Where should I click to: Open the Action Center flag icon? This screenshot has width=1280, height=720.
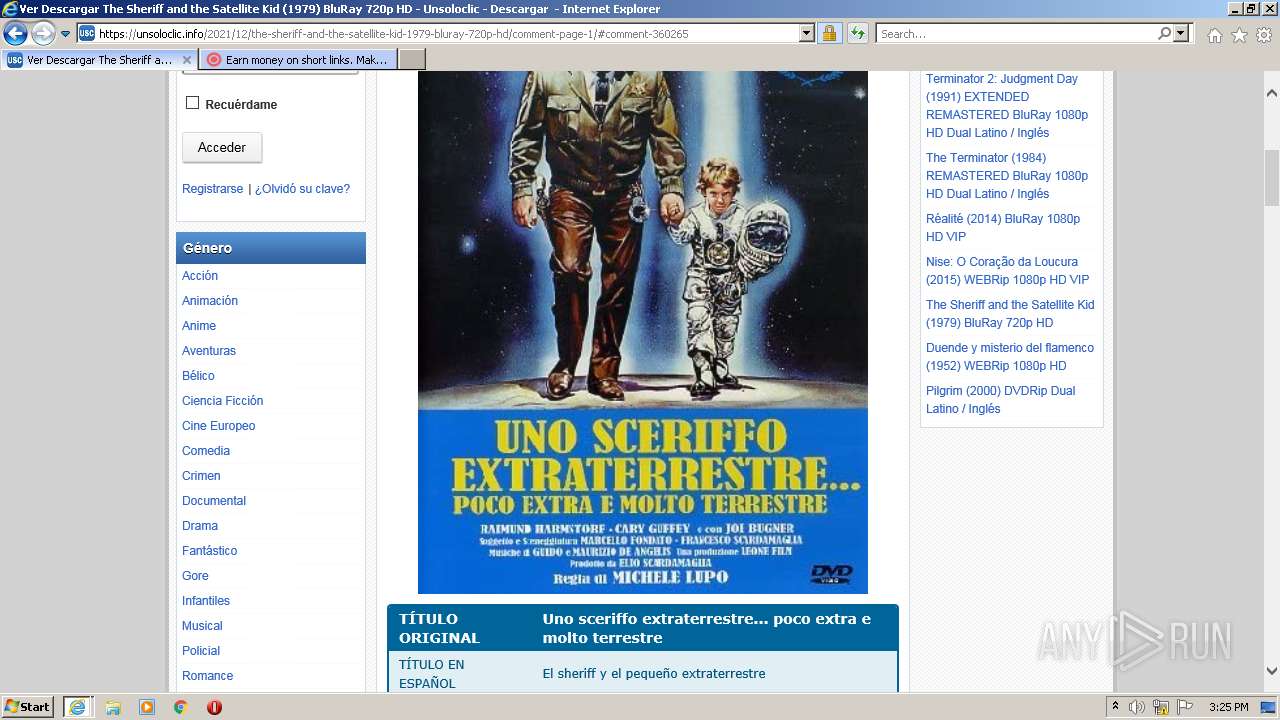(x=1185, y=707)
